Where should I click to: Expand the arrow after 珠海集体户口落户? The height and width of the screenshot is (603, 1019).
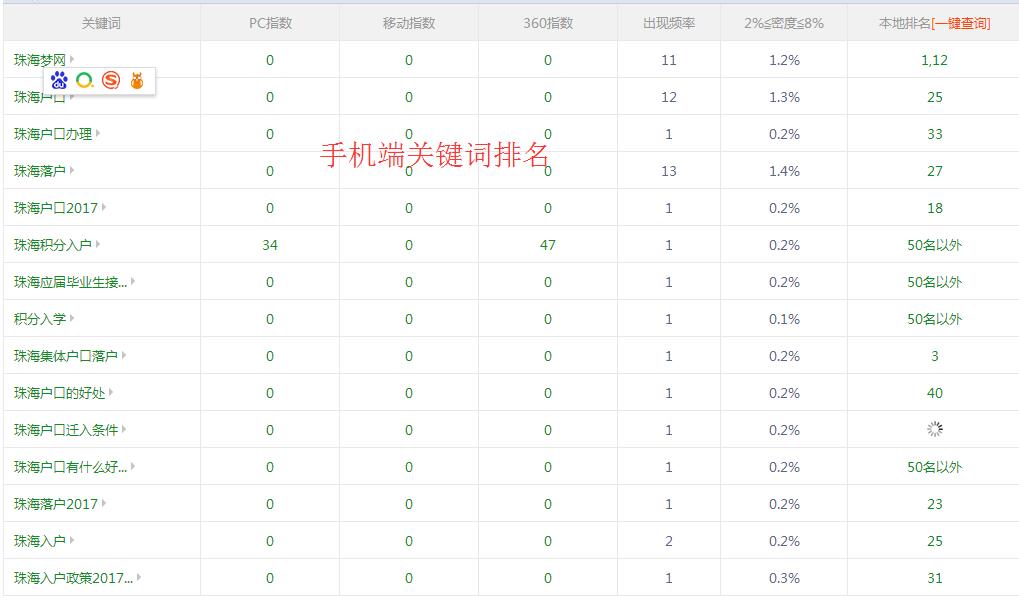click(124, 356)
